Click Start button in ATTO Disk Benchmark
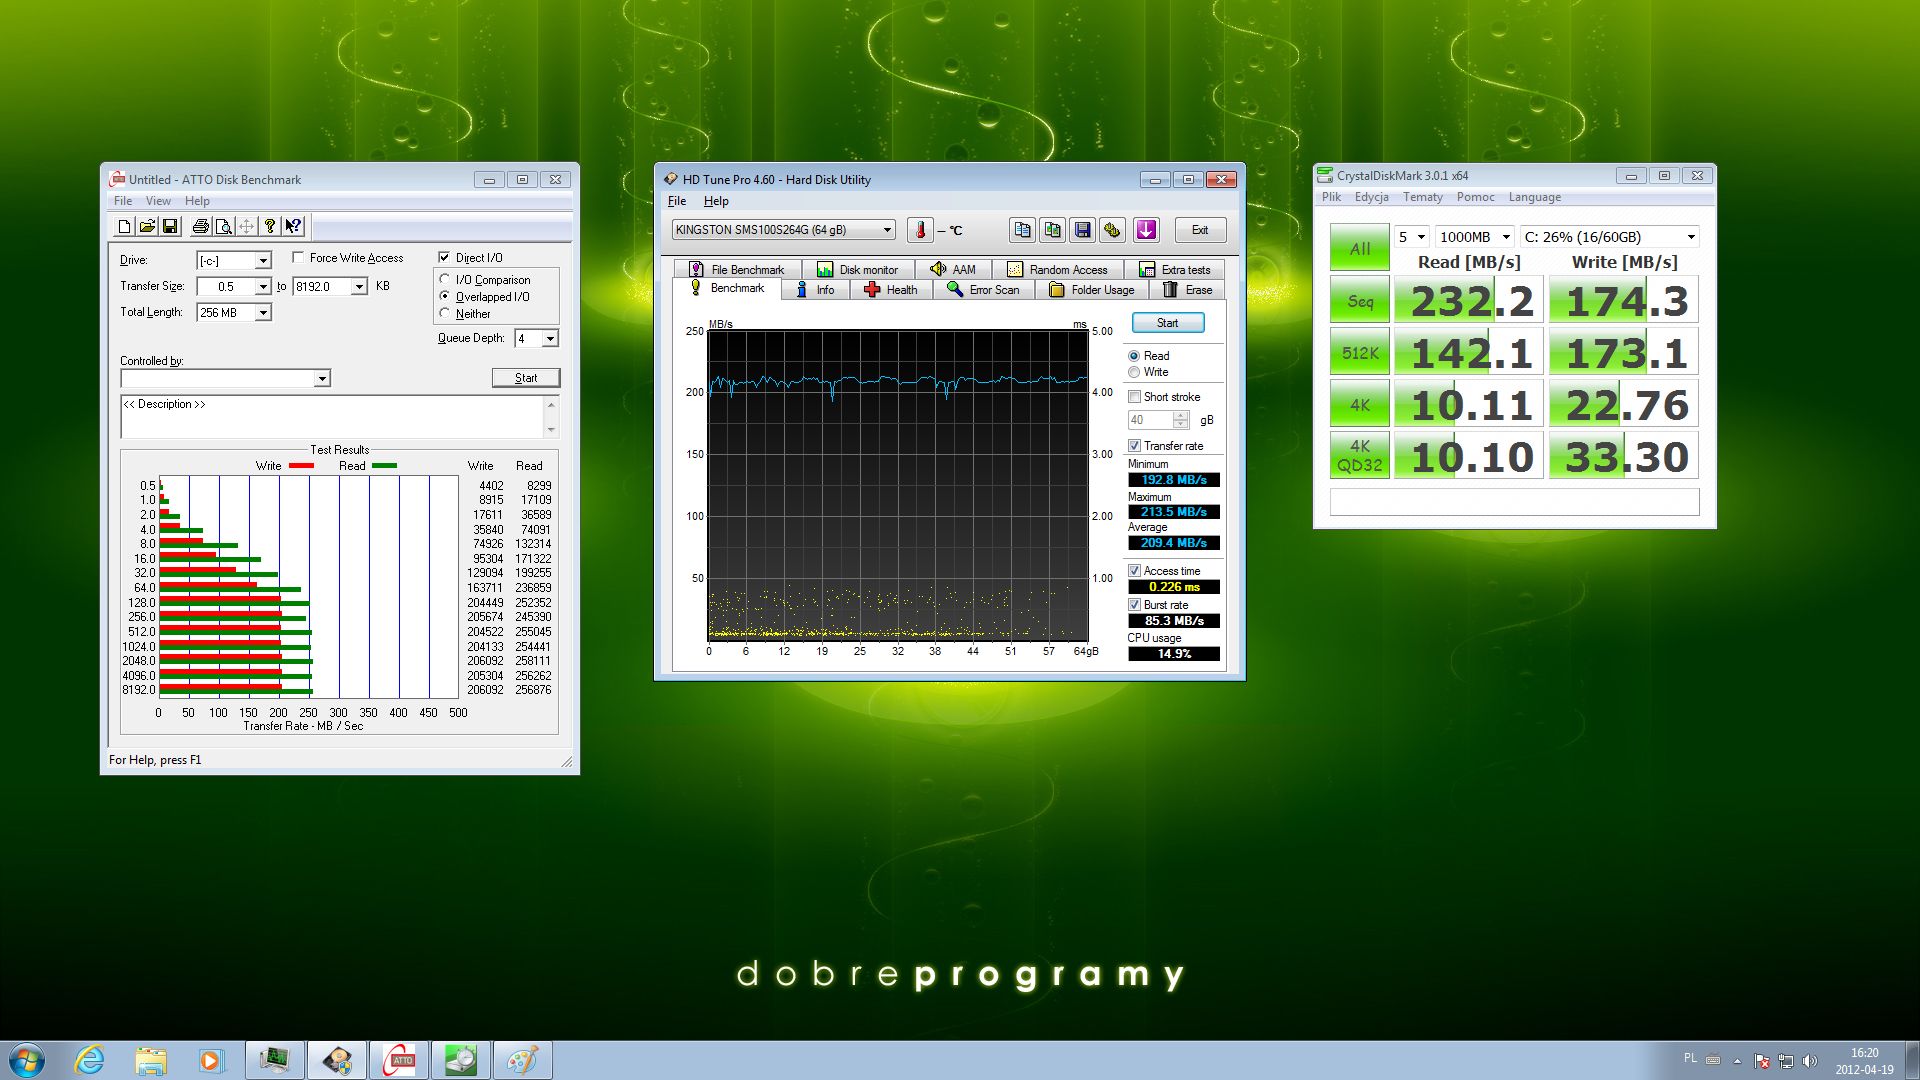This screenshot has width=1920, height=1080. coord(526,378)
